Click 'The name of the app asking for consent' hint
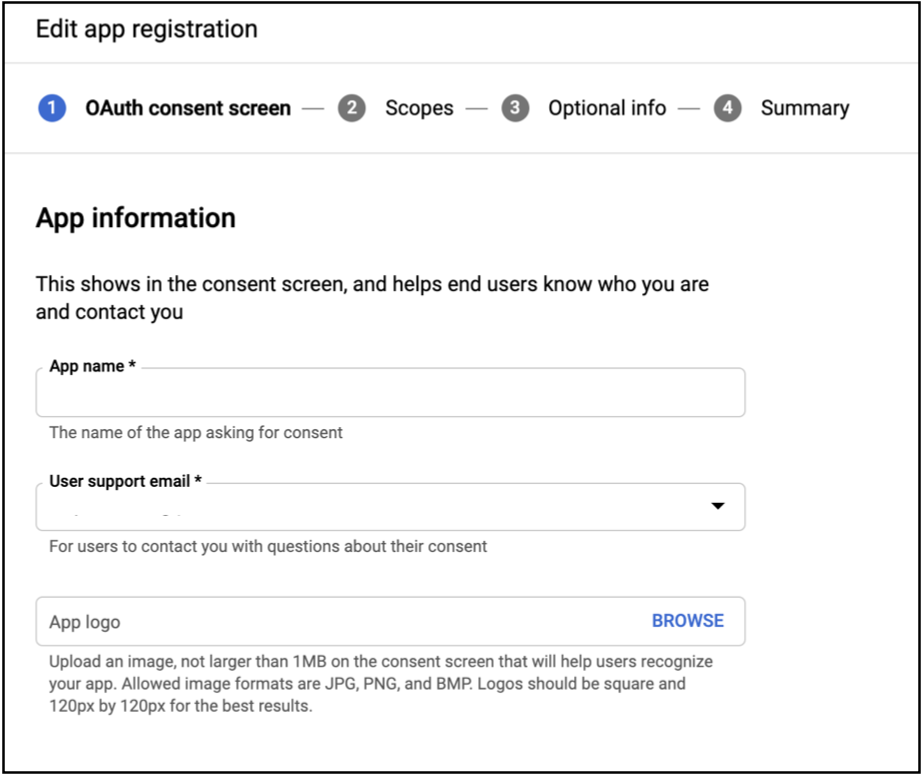This screenshot has width=924, height=774. (x=196, y=433)
